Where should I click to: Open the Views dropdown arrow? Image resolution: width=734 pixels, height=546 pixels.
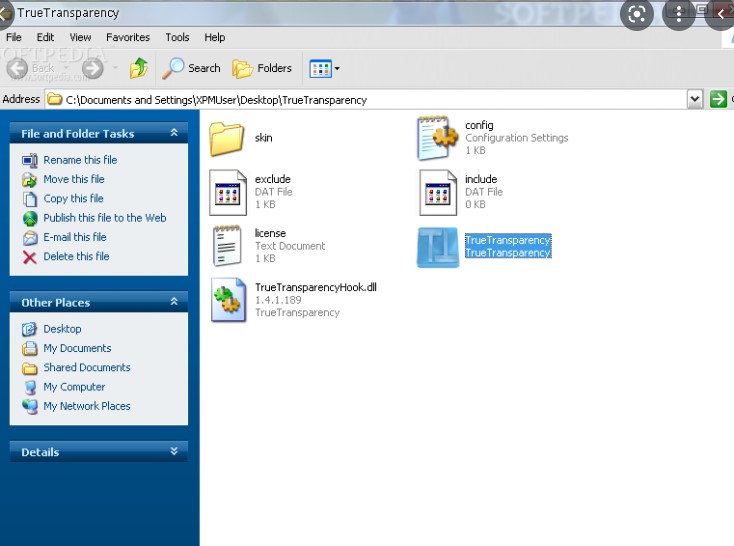point(337,69)
